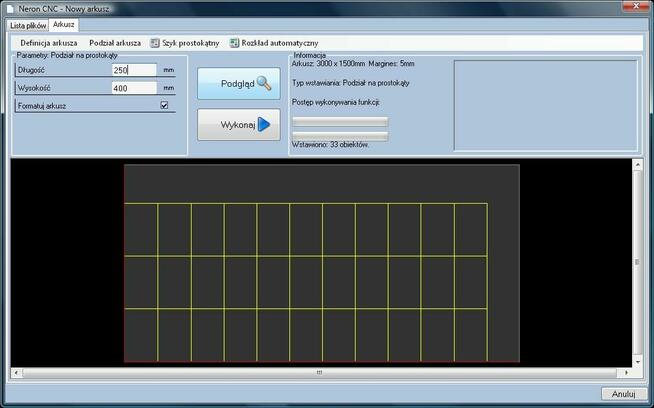Click the Podgląd magnifier icon
The height and width of the screenshot is (408, 654).
[264, 83]
